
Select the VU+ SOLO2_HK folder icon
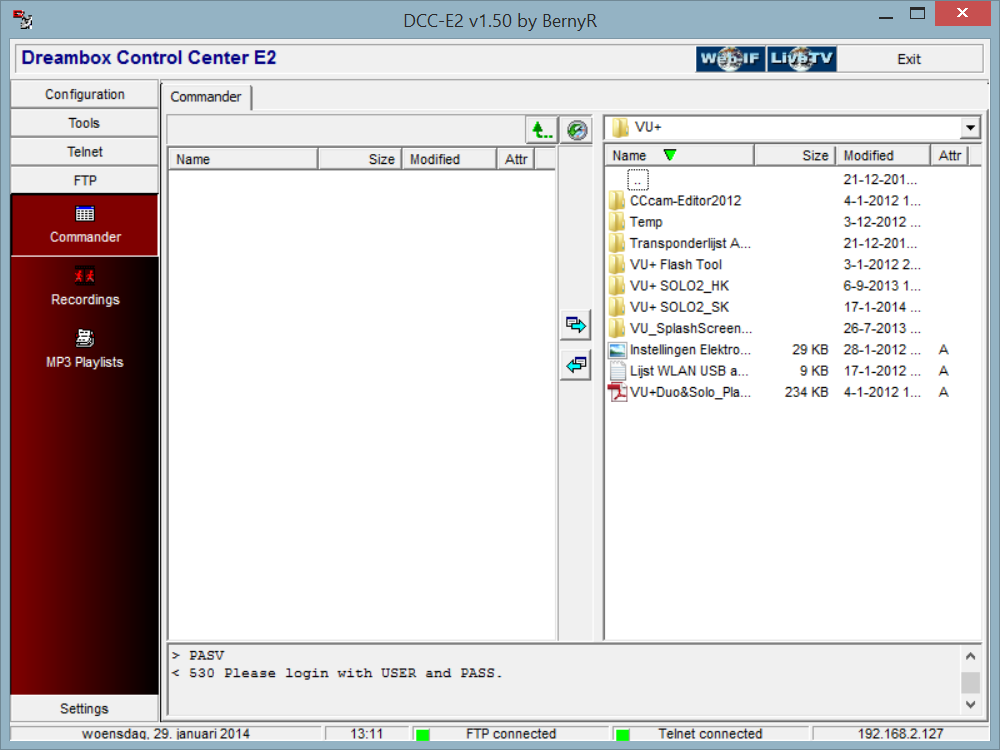click(617, 286)
